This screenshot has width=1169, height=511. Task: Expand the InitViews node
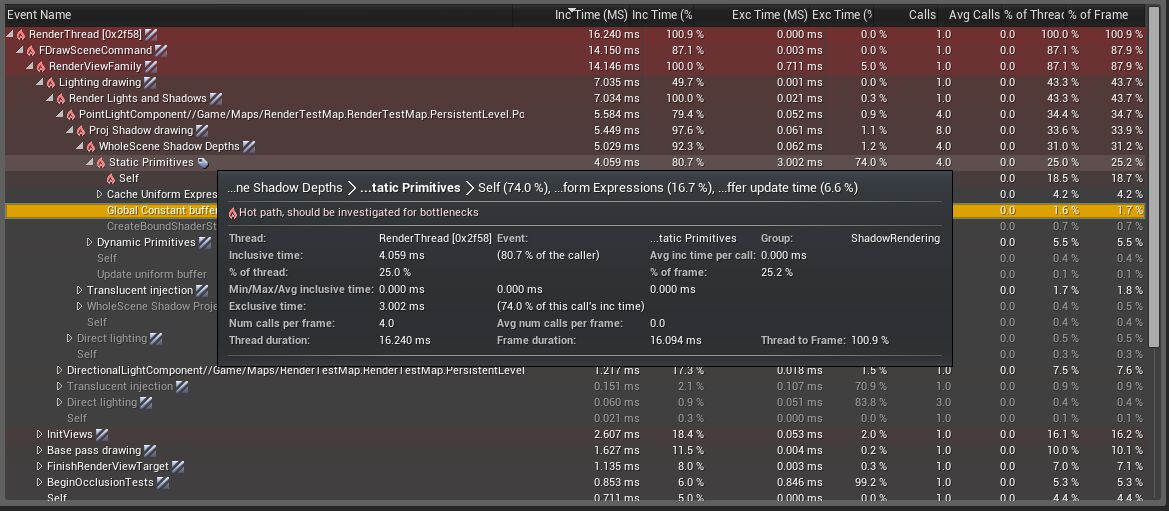[40, 434]
